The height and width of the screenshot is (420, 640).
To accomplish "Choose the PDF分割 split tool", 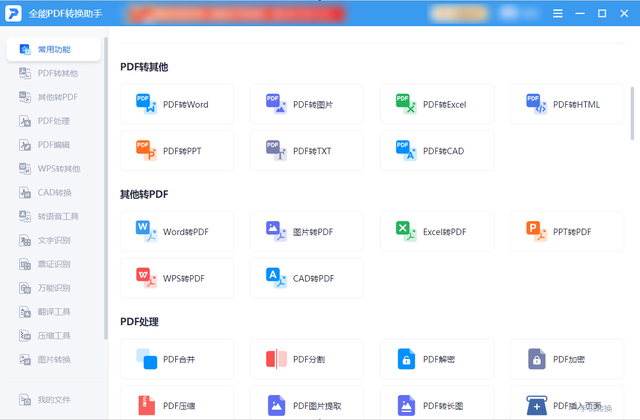I will pos(307,359).
